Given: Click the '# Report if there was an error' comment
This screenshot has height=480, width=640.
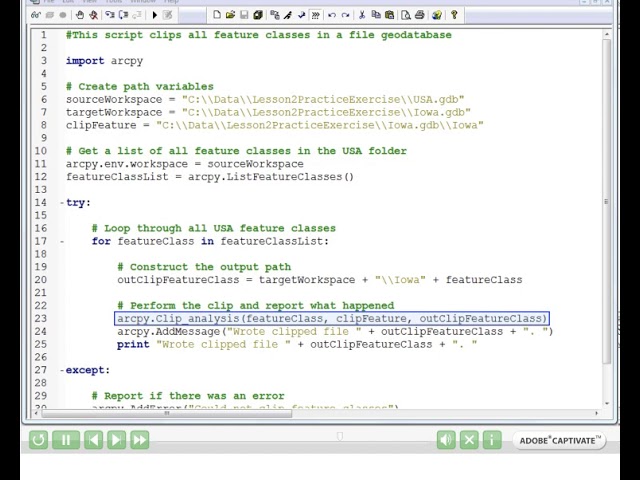Looking at the screenshot, I should [188, 396].
